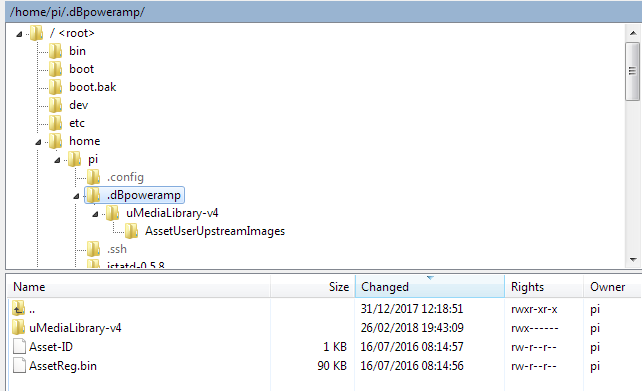Click the .dBpoweramp folder icon in tree
The width and height of the screenshot is (642, 391).
(93, 195)
